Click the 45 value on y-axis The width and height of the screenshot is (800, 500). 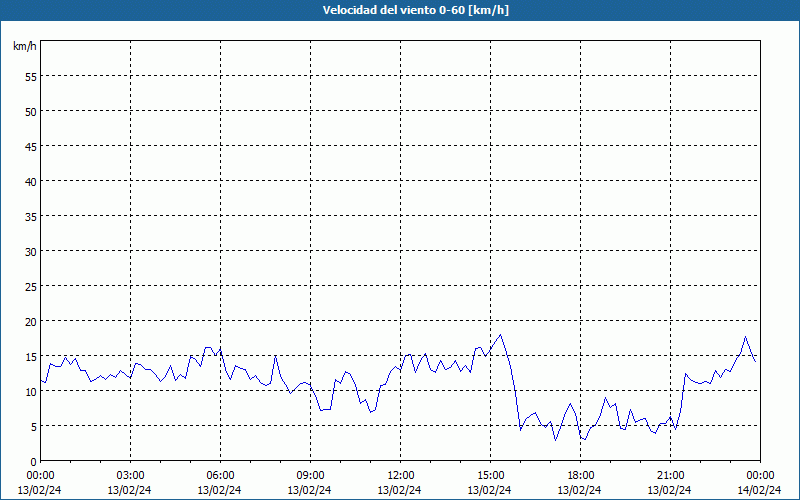(31, 146)
